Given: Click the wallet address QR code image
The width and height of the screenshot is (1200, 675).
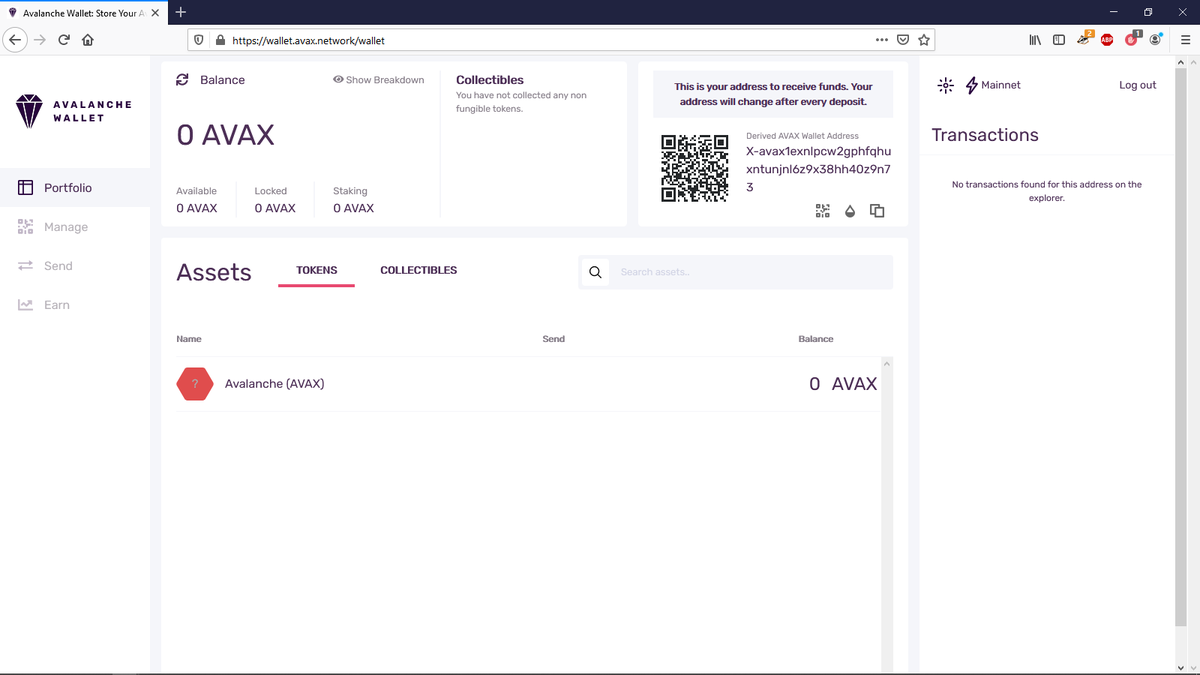Looking at the screenshot, I should [x=694, y=168].
